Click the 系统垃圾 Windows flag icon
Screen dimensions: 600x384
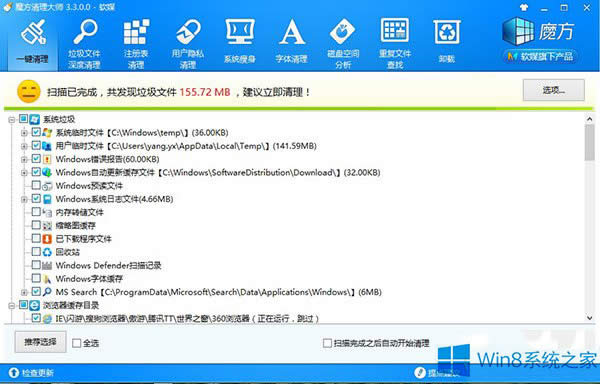tap(35, 119)
